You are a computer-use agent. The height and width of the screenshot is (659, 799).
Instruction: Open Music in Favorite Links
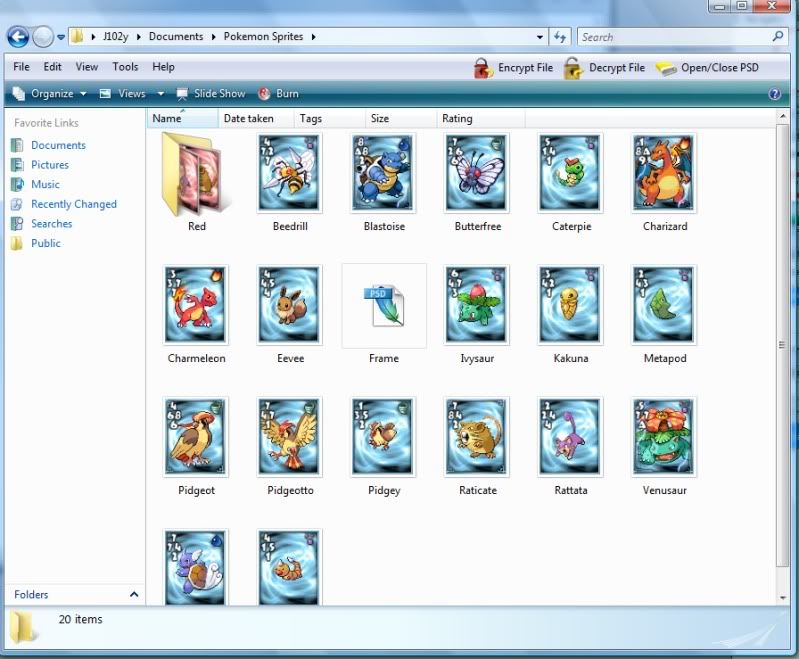(35, 184)
